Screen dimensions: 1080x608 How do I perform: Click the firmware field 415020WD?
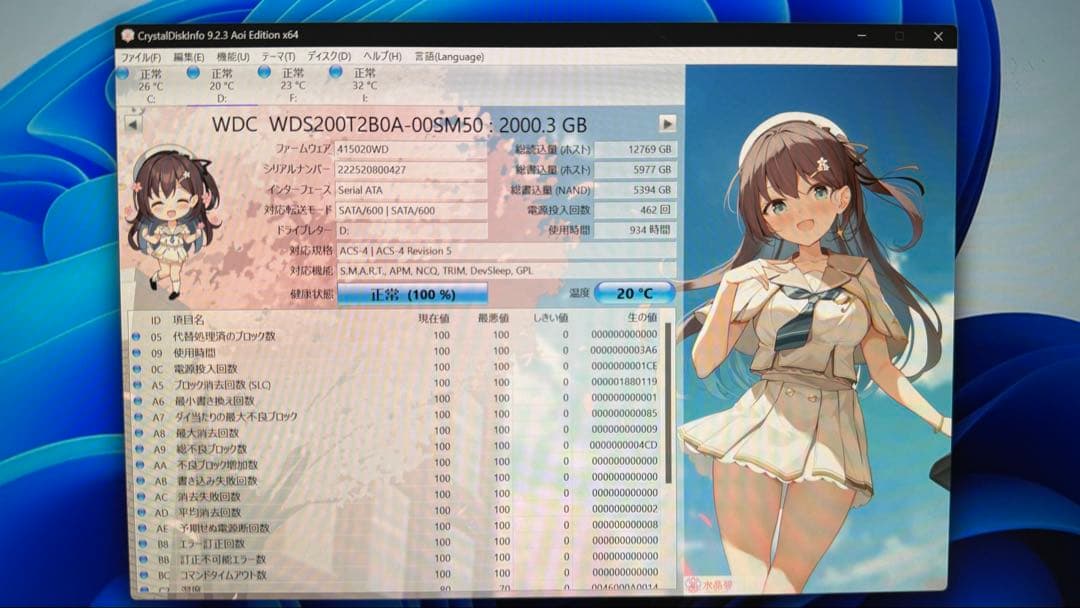[411, 149]
